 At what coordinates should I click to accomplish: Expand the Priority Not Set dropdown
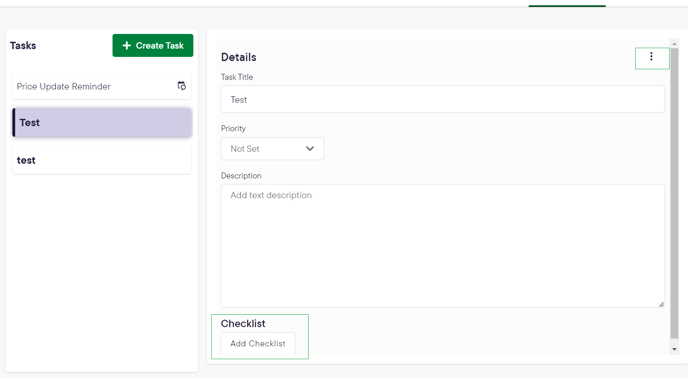pyautogui.click(x=272, y=148)
